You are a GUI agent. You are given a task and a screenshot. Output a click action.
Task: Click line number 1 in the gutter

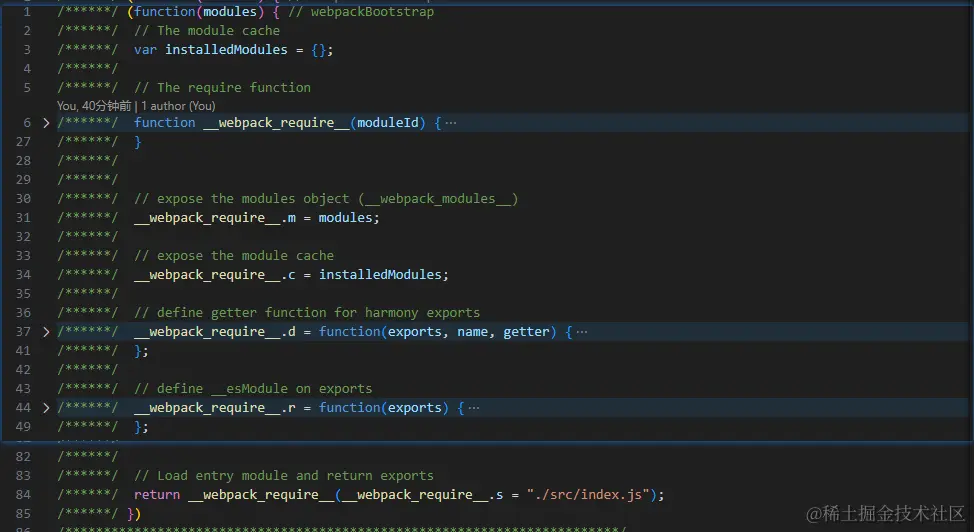pyautogui.click(x=27, y=12)
